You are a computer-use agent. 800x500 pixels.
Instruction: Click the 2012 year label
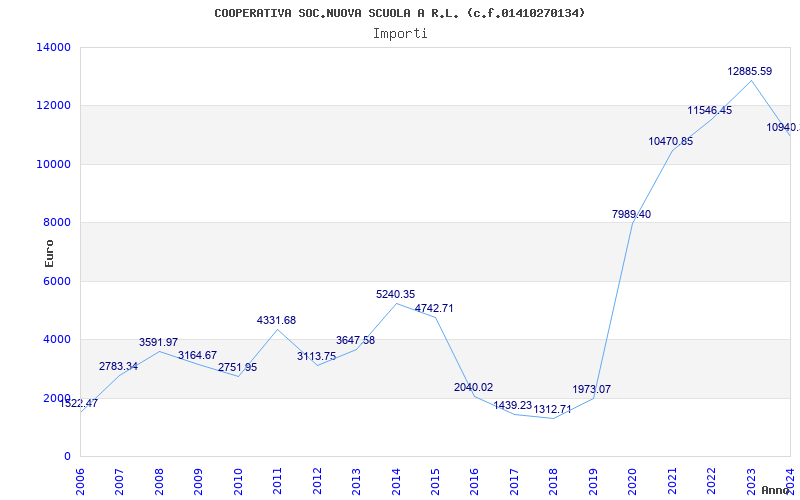(317, 481)
